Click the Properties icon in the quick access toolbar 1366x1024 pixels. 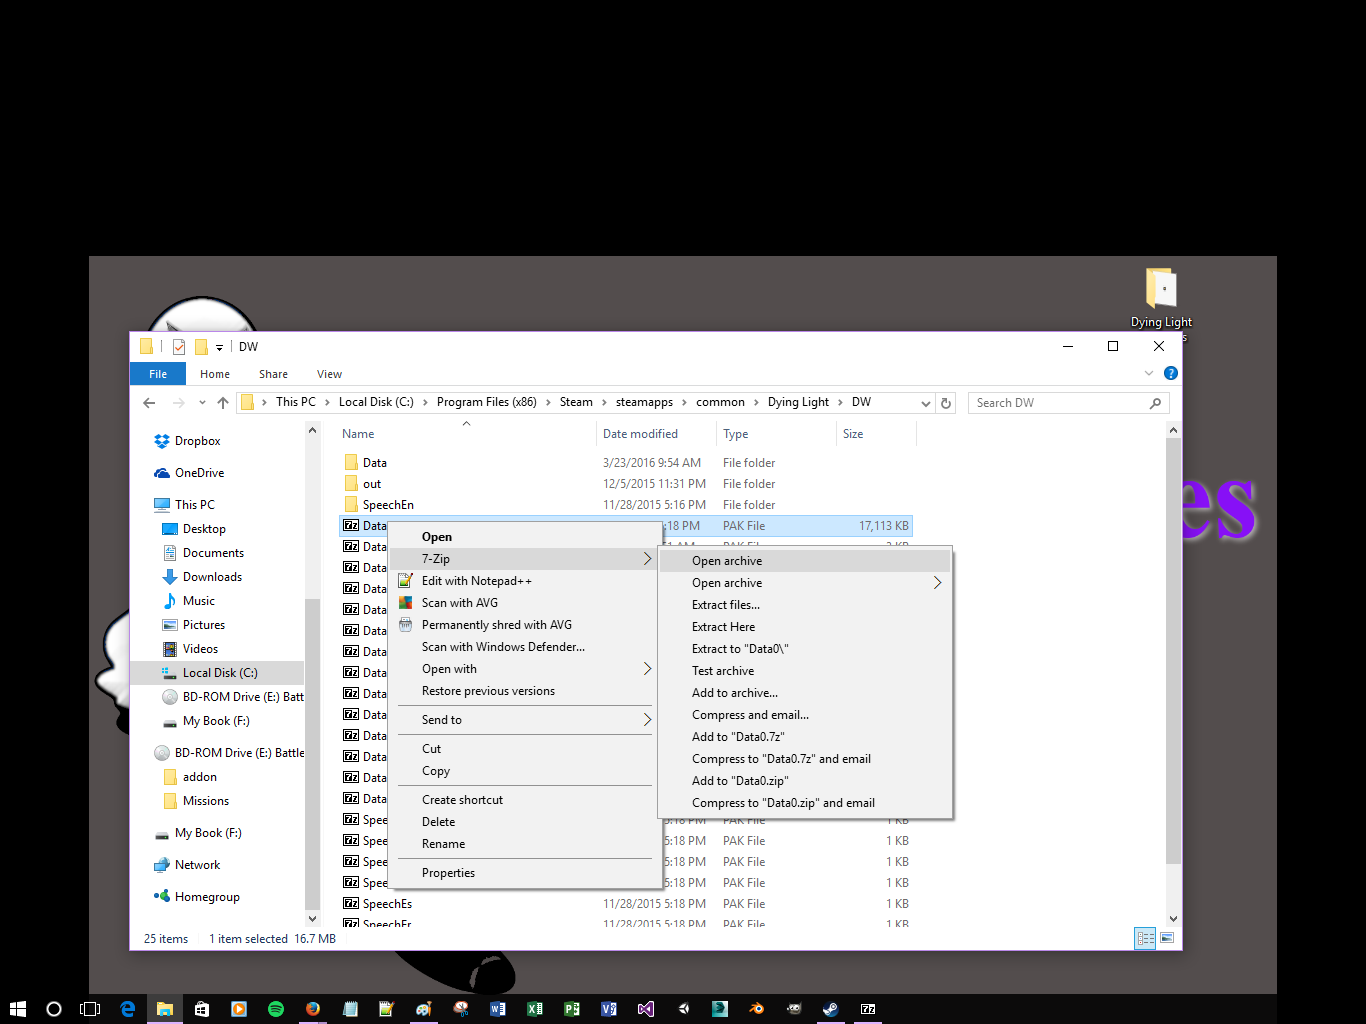click(179, 347)
